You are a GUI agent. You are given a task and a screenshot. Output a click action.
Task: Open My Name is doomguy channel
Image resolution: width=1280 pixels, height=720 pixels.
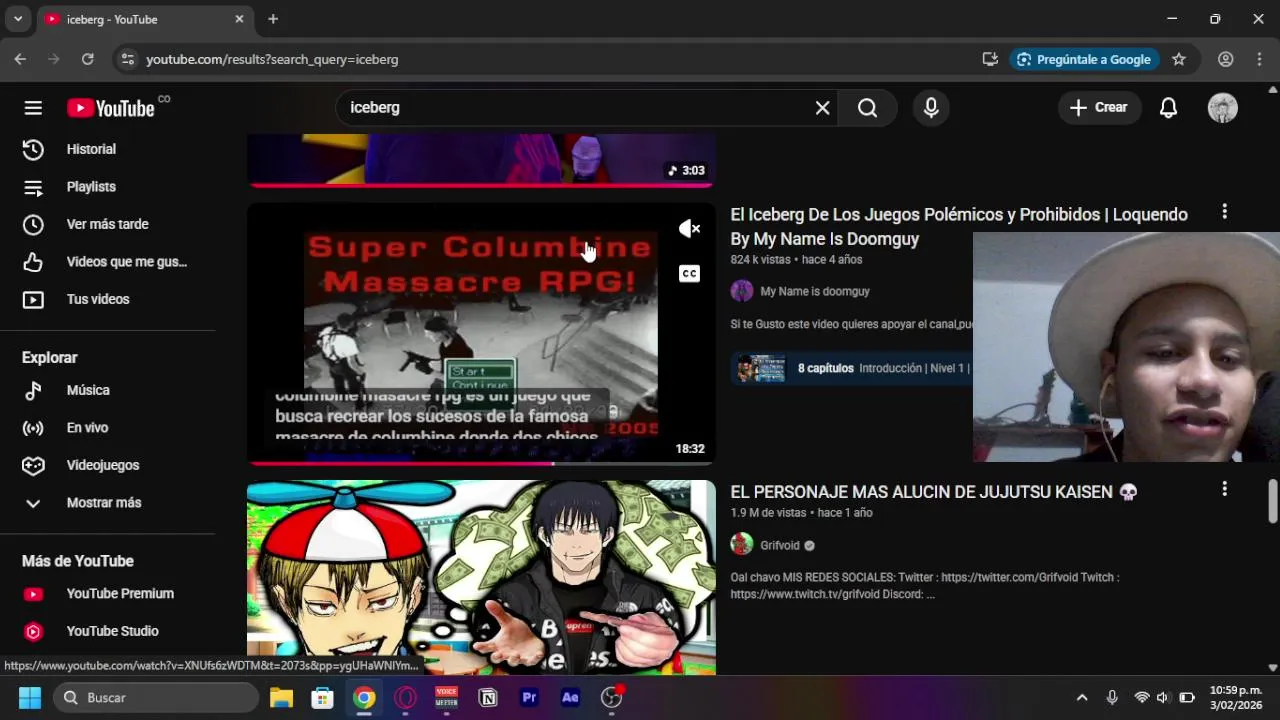click(815, 291)
